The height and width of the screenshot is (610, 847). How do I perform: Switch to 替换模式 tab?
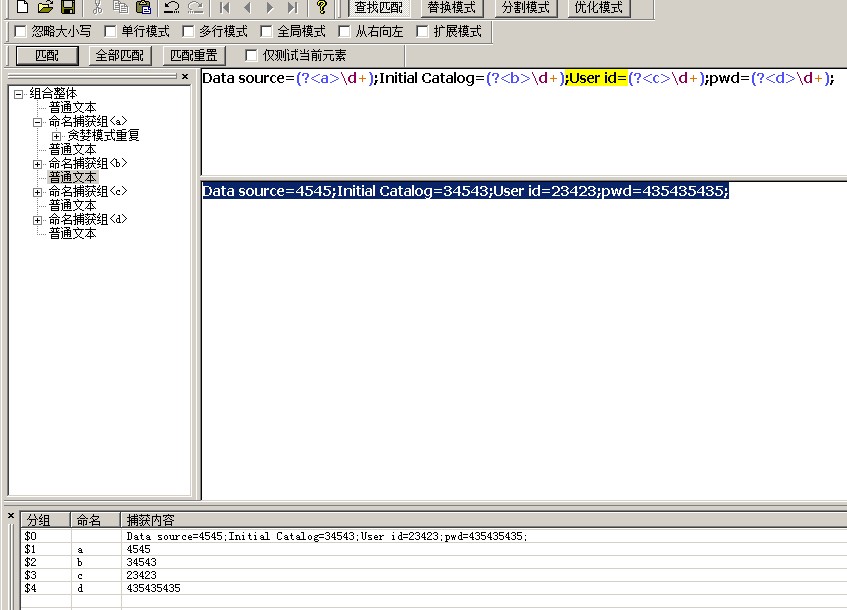pos(452,8)
